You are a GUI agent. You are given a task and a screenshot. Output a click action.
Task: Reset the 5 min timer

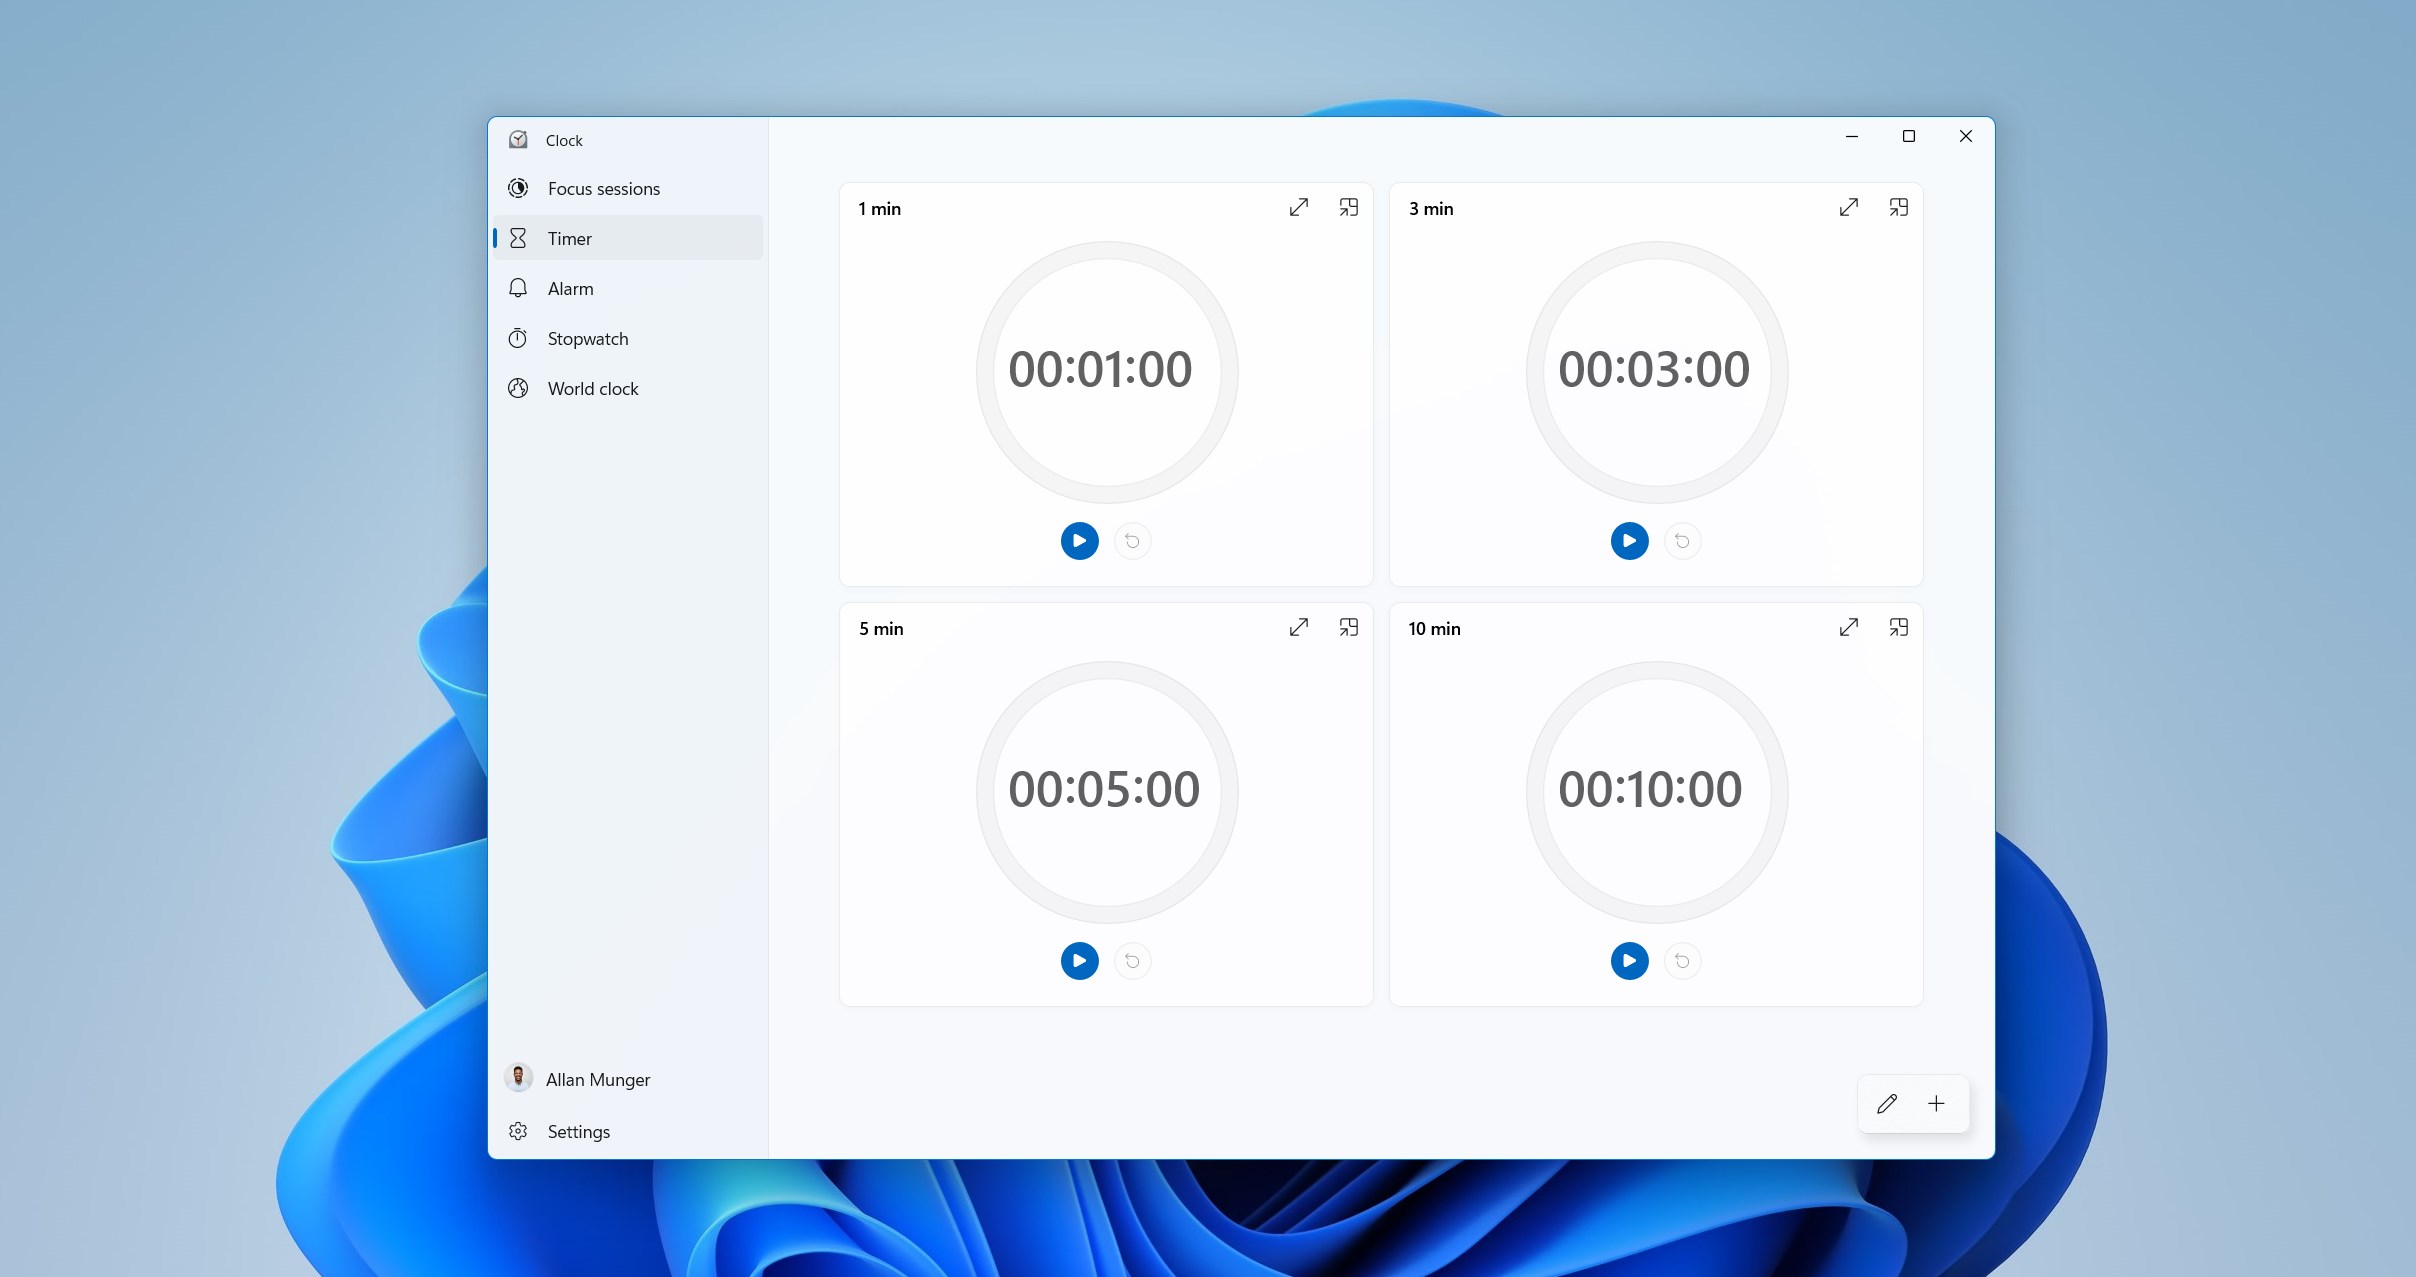click(x=1132, y=960)
